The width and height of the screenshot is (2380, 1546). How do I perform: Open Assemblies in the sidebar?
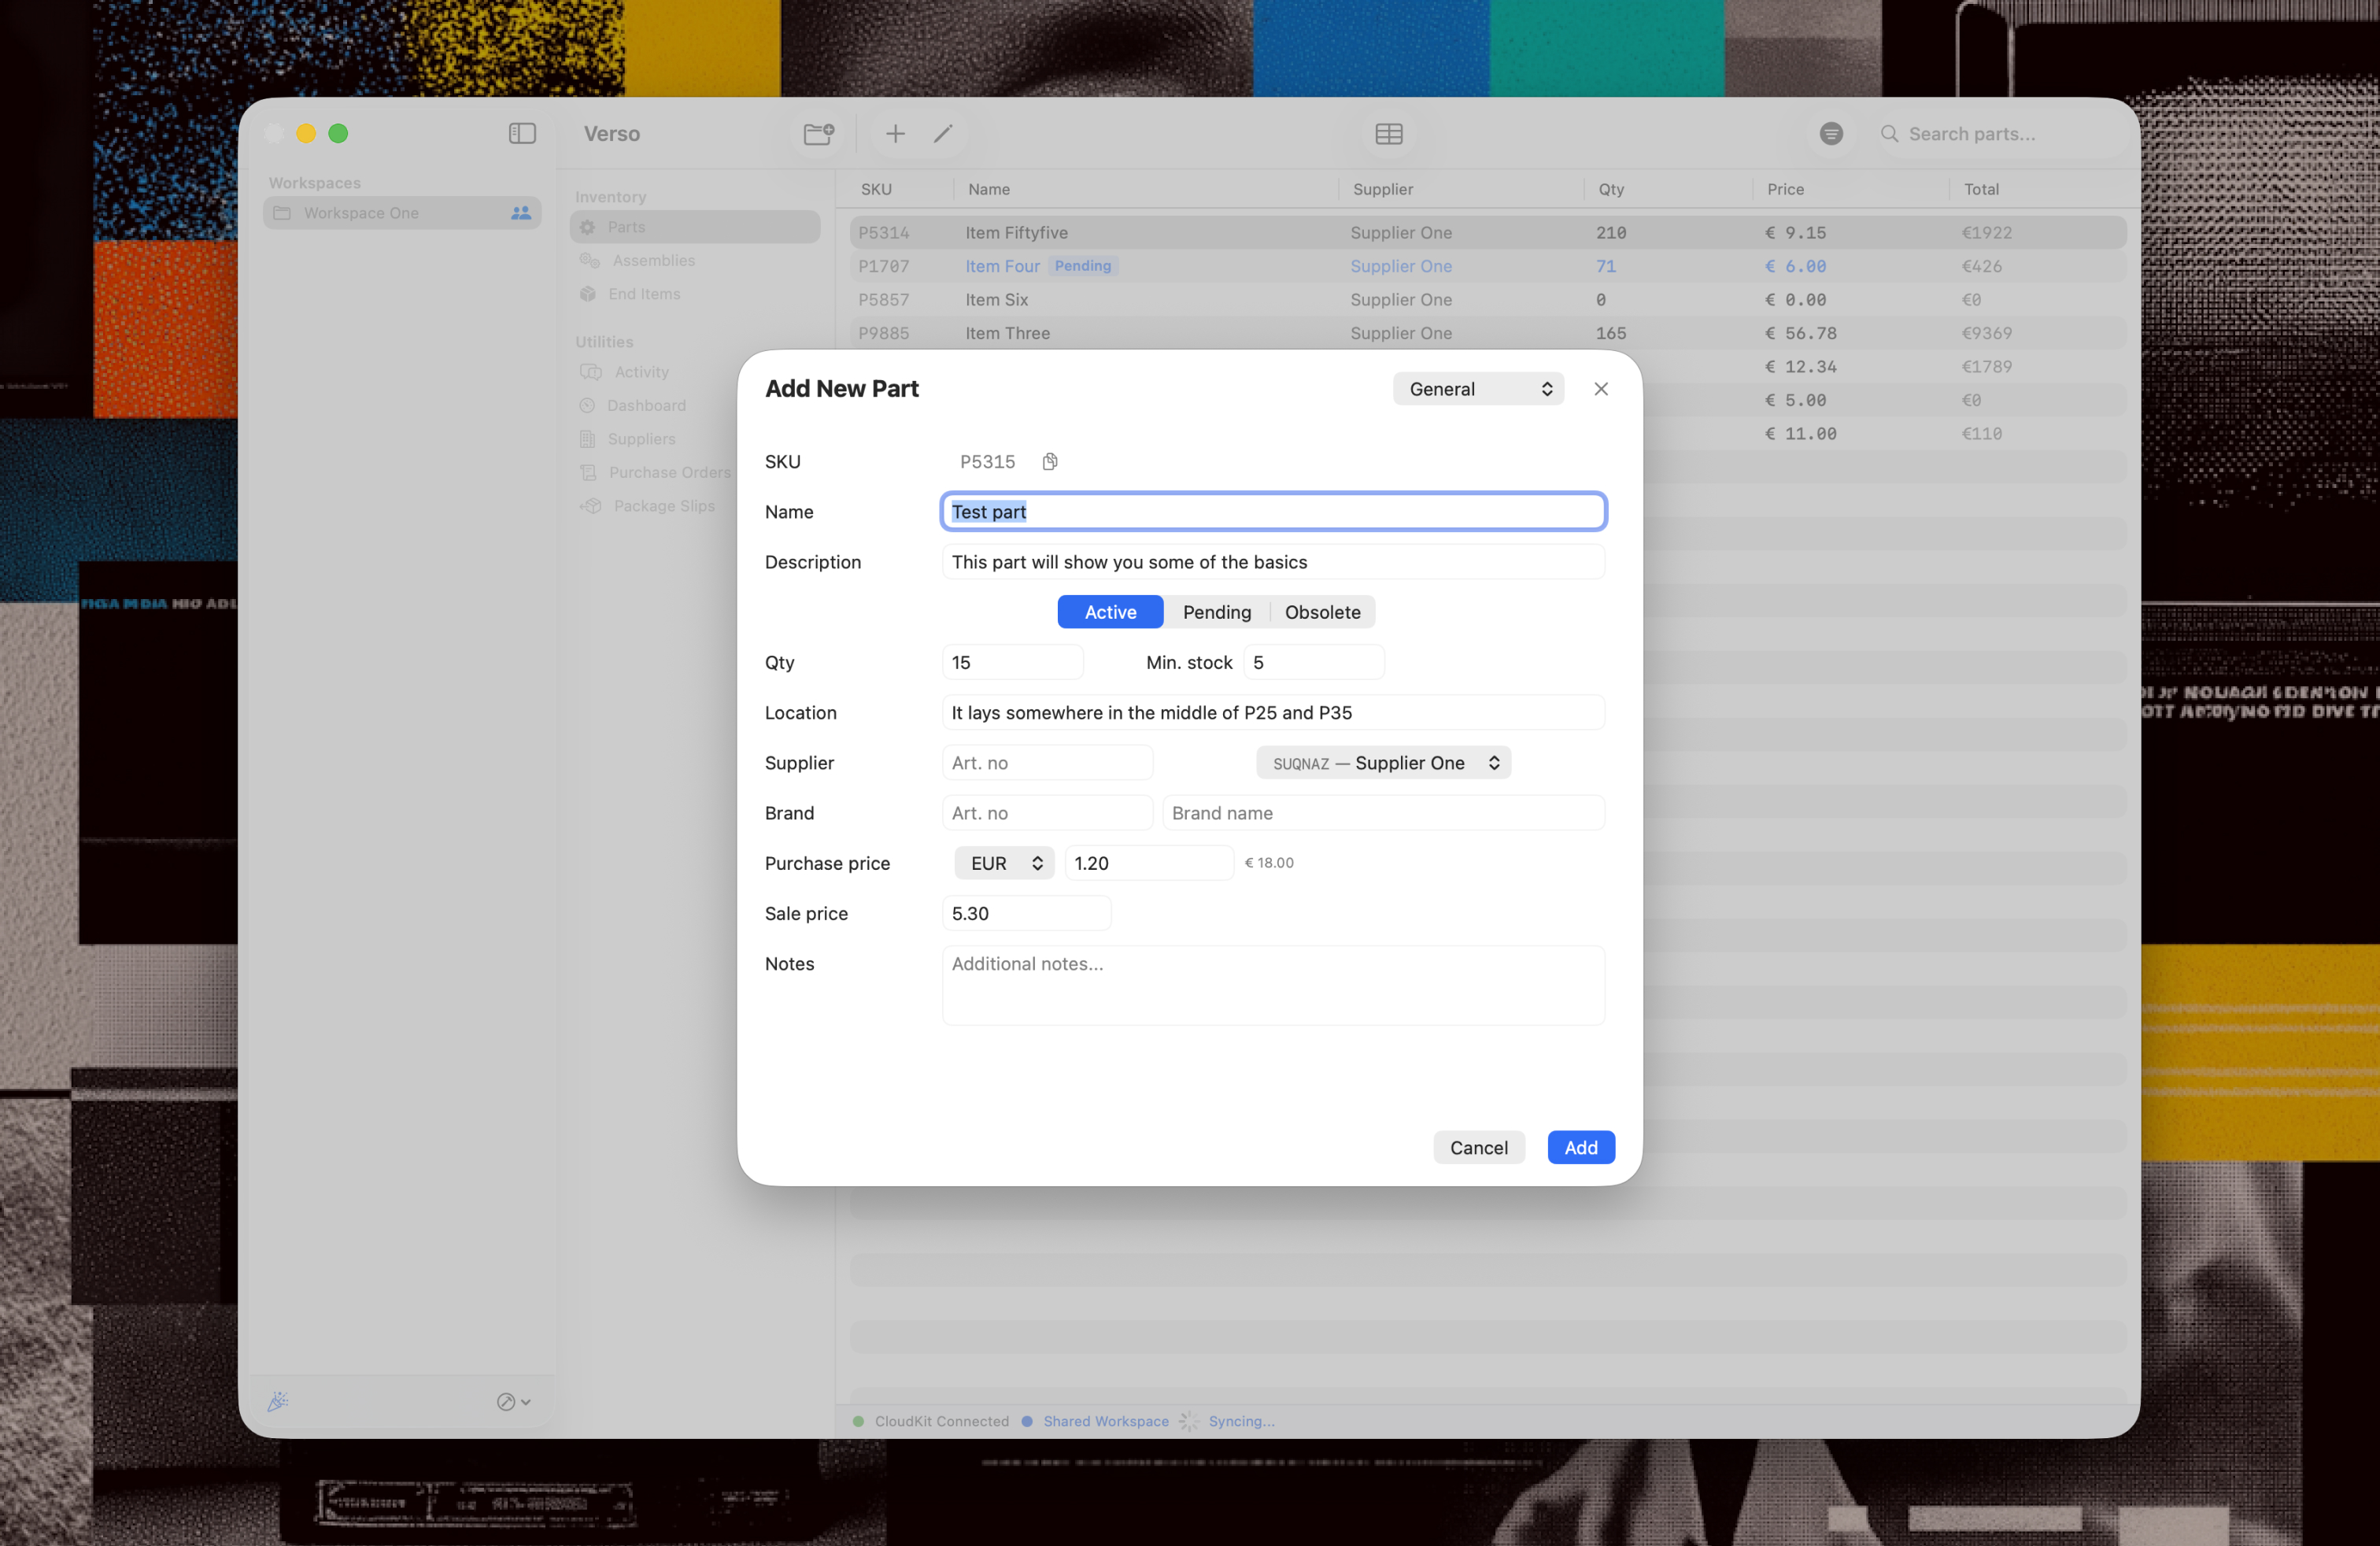[653, 260]
